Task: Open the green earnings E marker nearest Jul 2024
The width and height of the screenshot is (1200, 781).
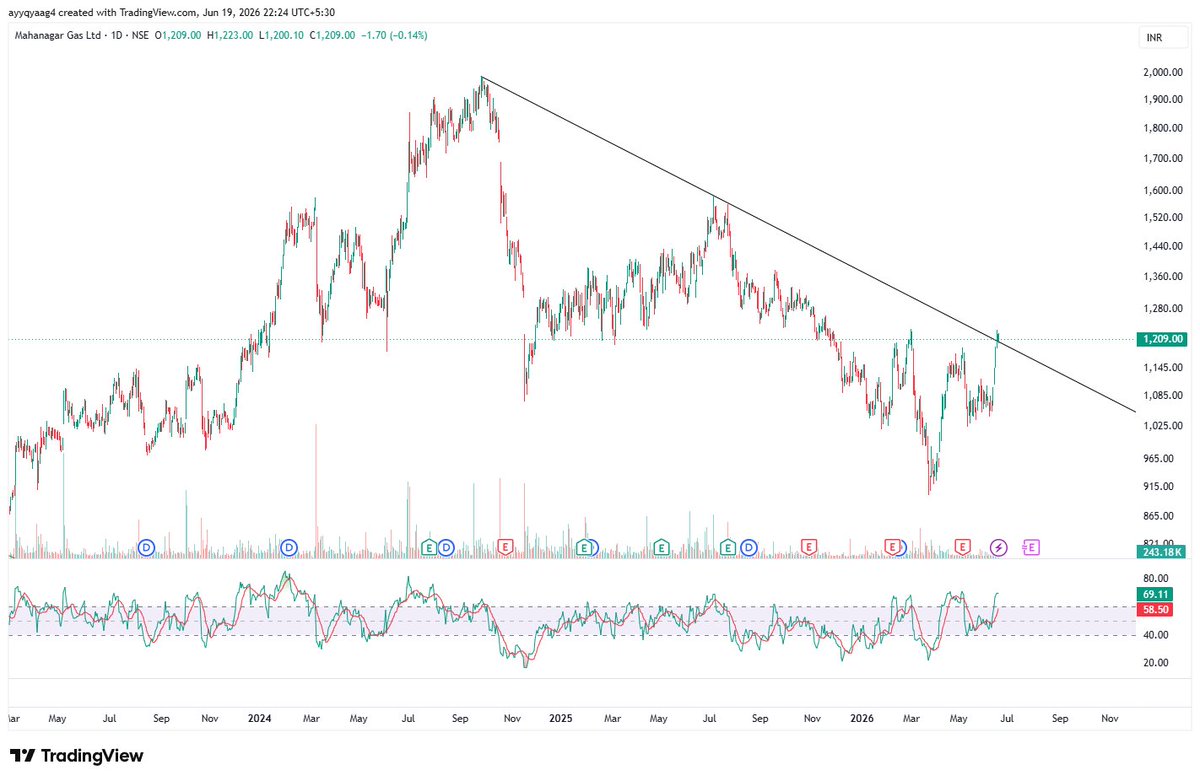Action: [429, 547]
